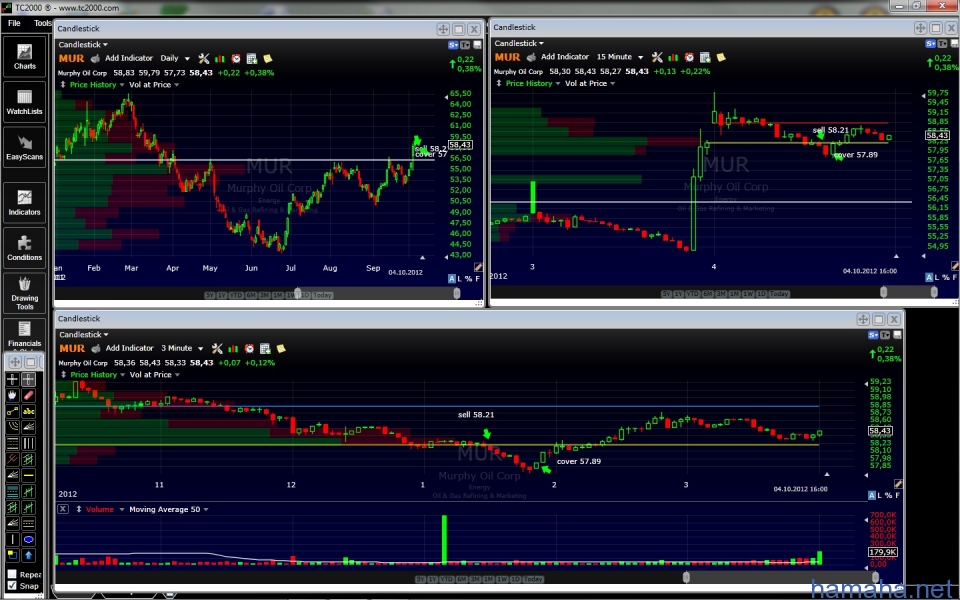Click the yellow note icon in 3 Minute chart
Image resolution: width=960 pixels, height=600 pixels.
click(281, 349)
